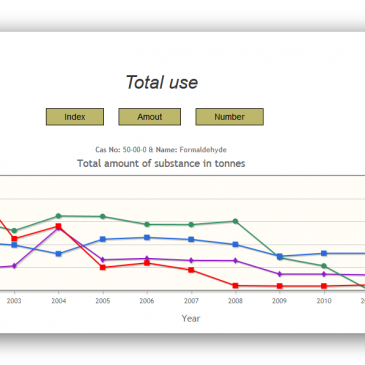
Task: Select red square marker at 2004
Action: click(58, 226)
